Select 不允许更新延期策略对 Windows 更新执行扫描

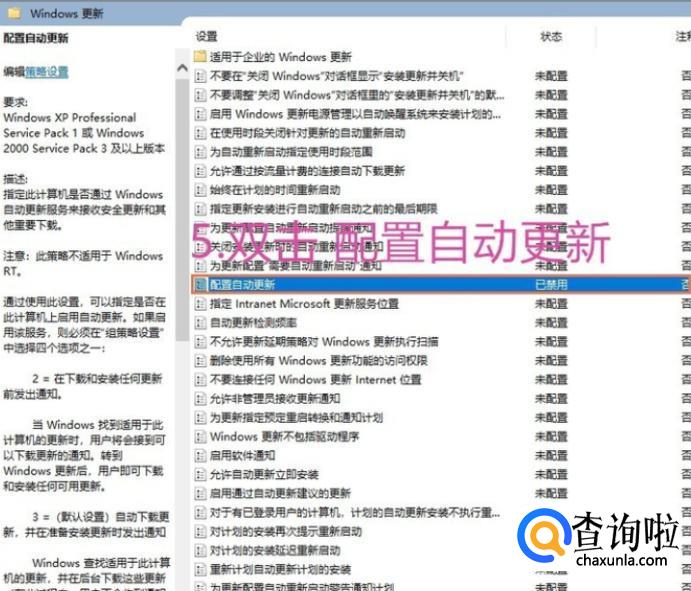[x=324, y=342]
